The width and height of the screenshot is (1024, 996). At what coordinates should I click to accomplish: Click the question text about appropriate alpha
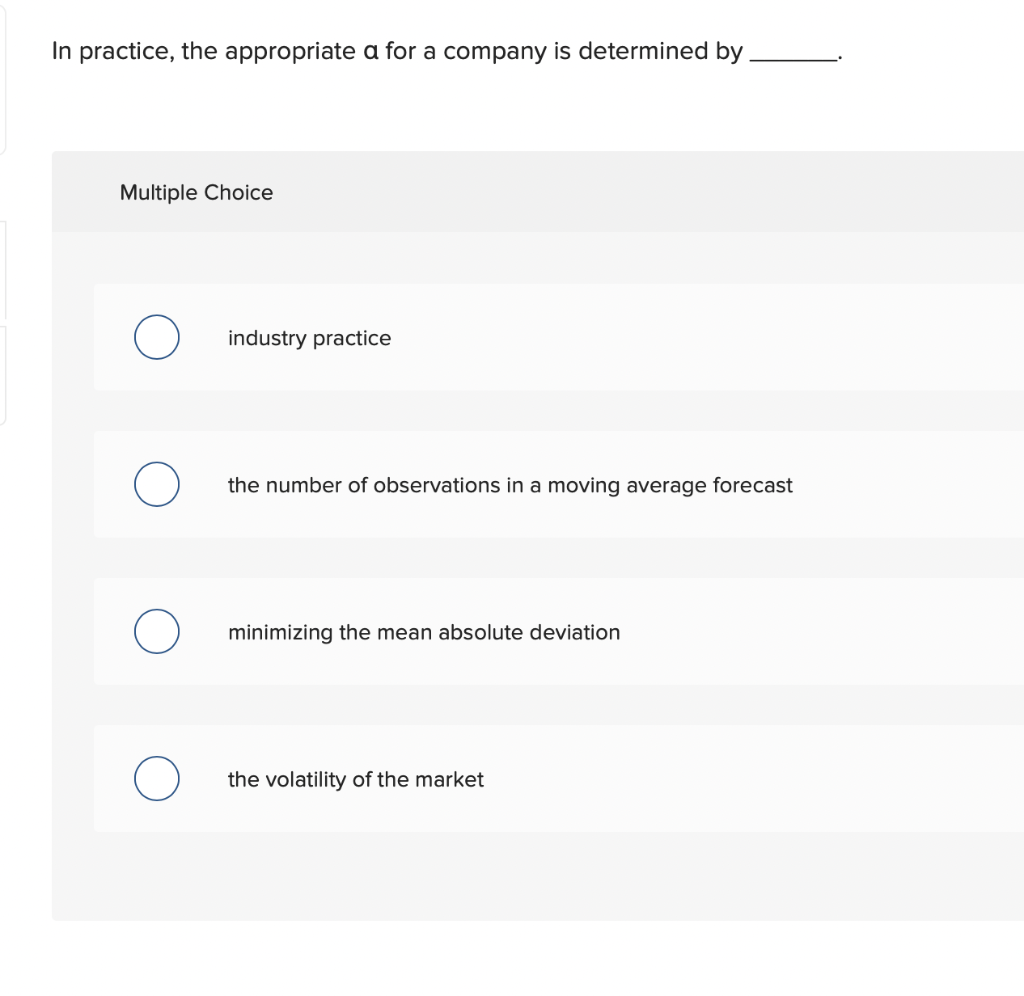tap(400, 51)
